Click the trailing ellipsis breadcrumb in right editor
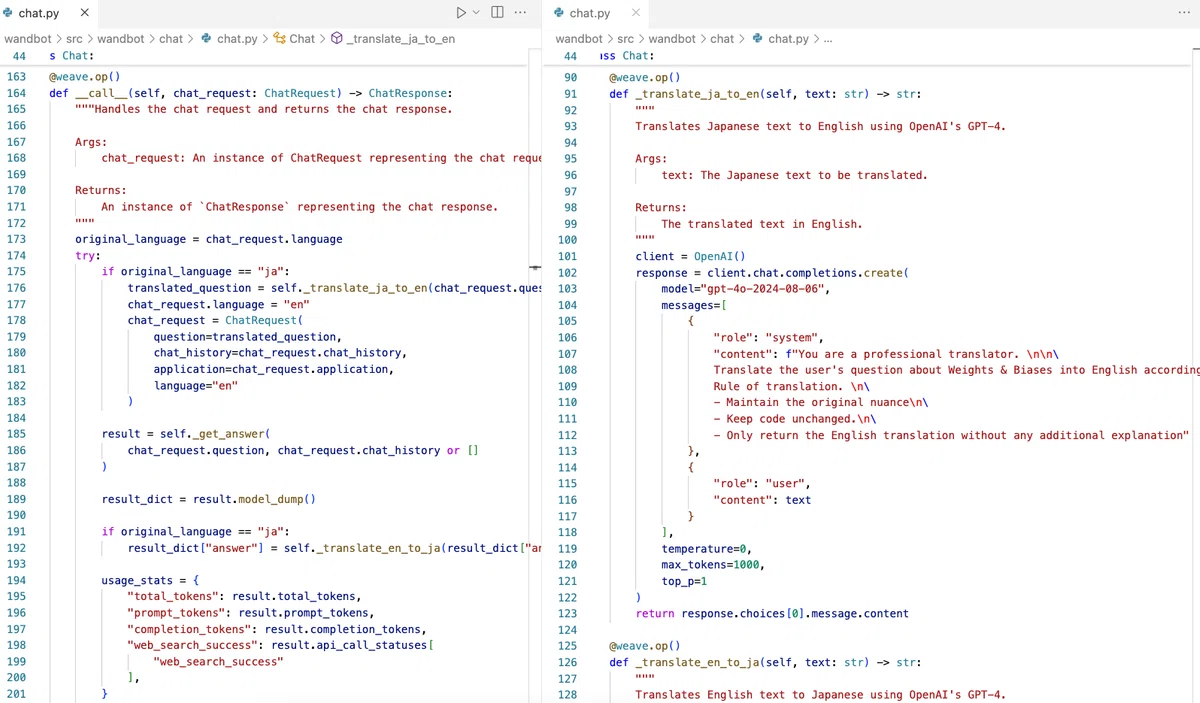This screenshot has width=1200, height=703. click(827, 39)
